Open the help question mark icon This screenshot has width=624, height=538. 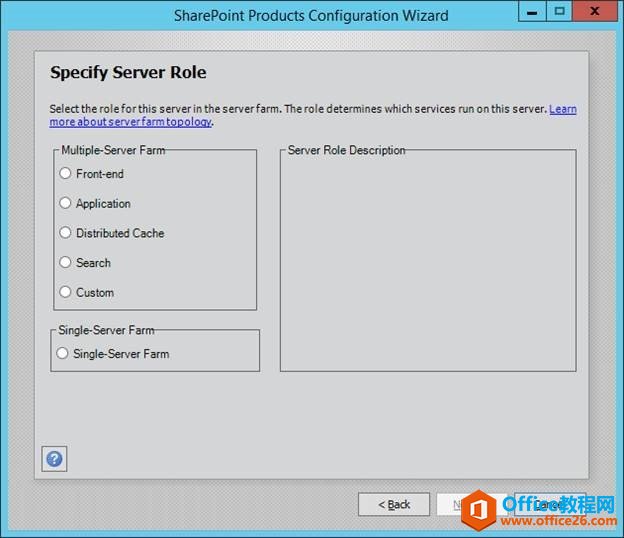click(x=54, y=459)
